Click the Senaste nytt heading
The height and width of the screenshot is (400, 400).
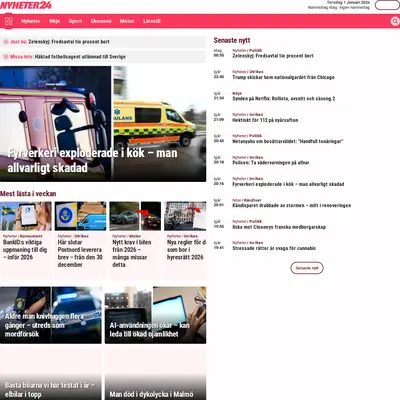pyautogui.click(x=232, y=40)
